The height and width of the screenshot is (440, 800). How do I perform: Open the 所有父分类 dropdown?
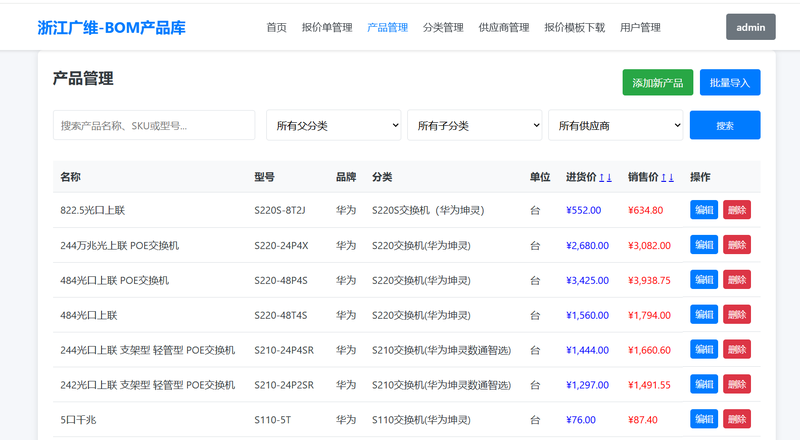334,125
